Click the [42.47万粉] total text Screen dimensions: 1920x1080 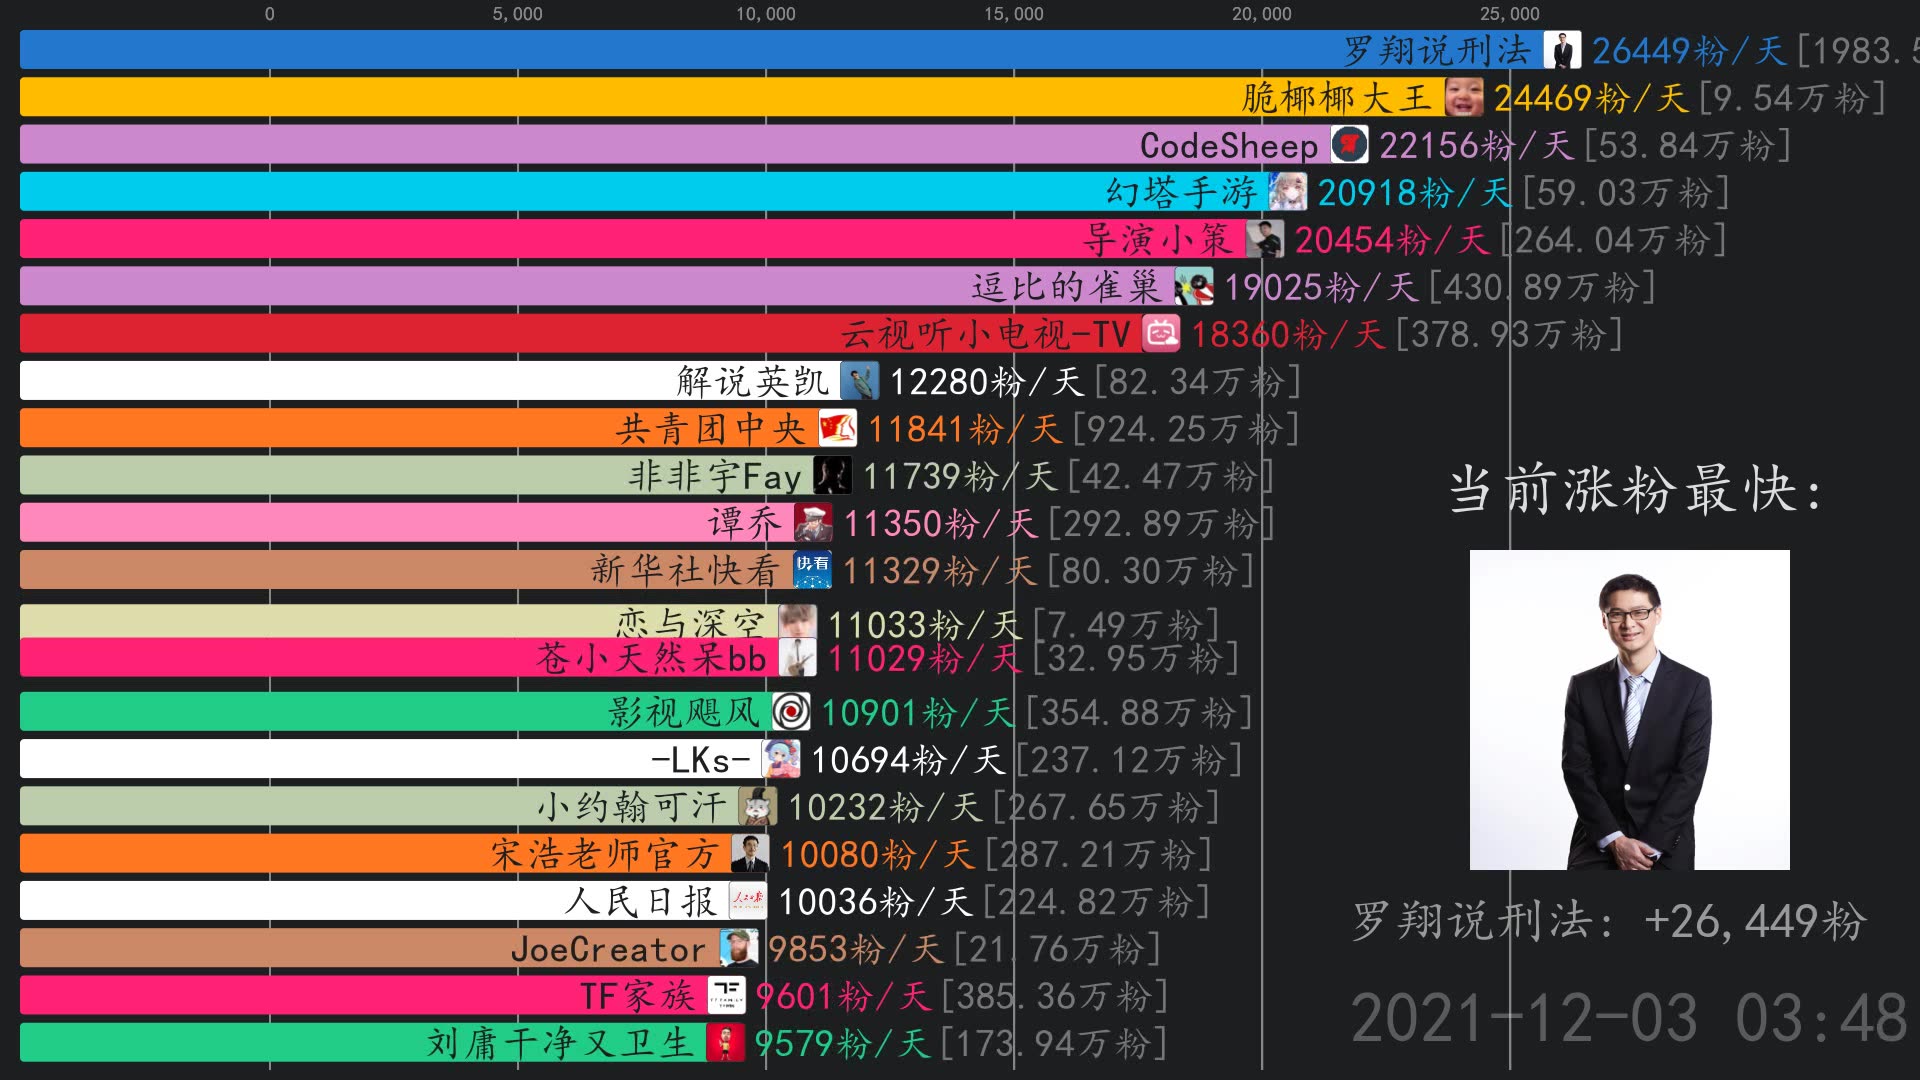tap(1171, 477)
